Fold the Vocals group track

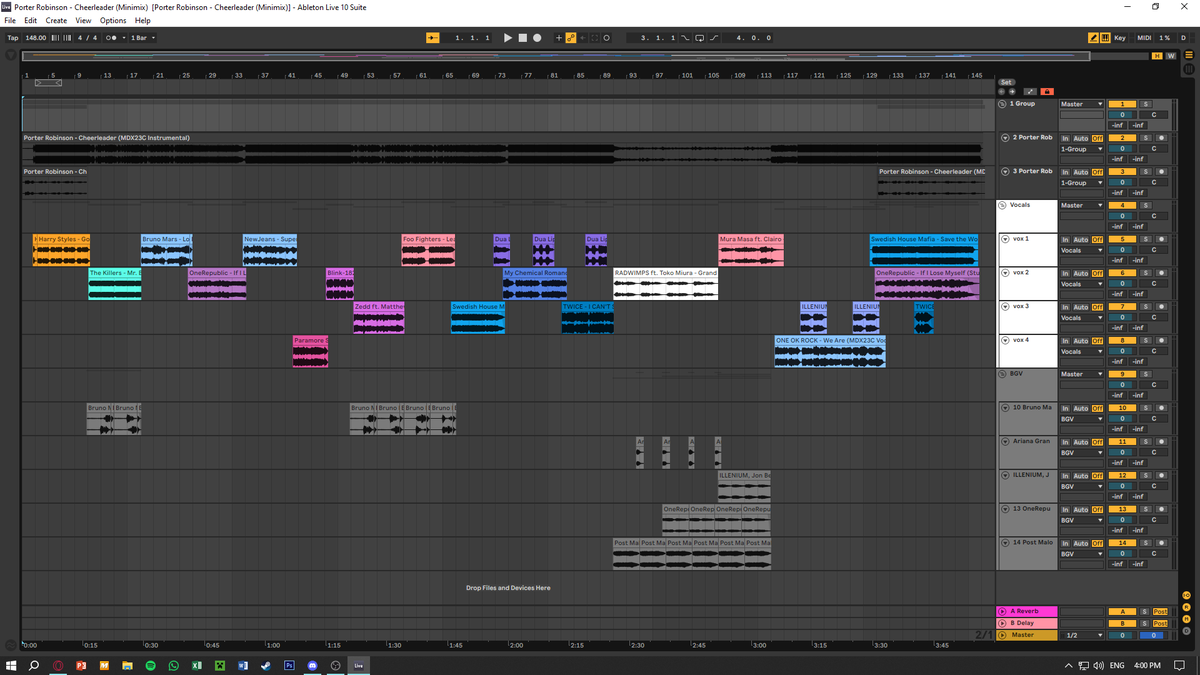tap(1004, 205)
